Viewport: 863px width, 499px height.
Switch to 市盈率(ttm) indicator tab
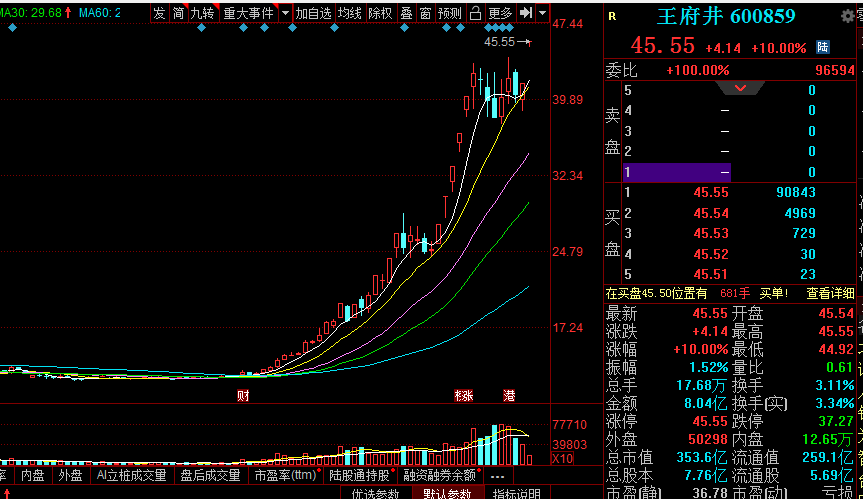(x=286, y=475)
